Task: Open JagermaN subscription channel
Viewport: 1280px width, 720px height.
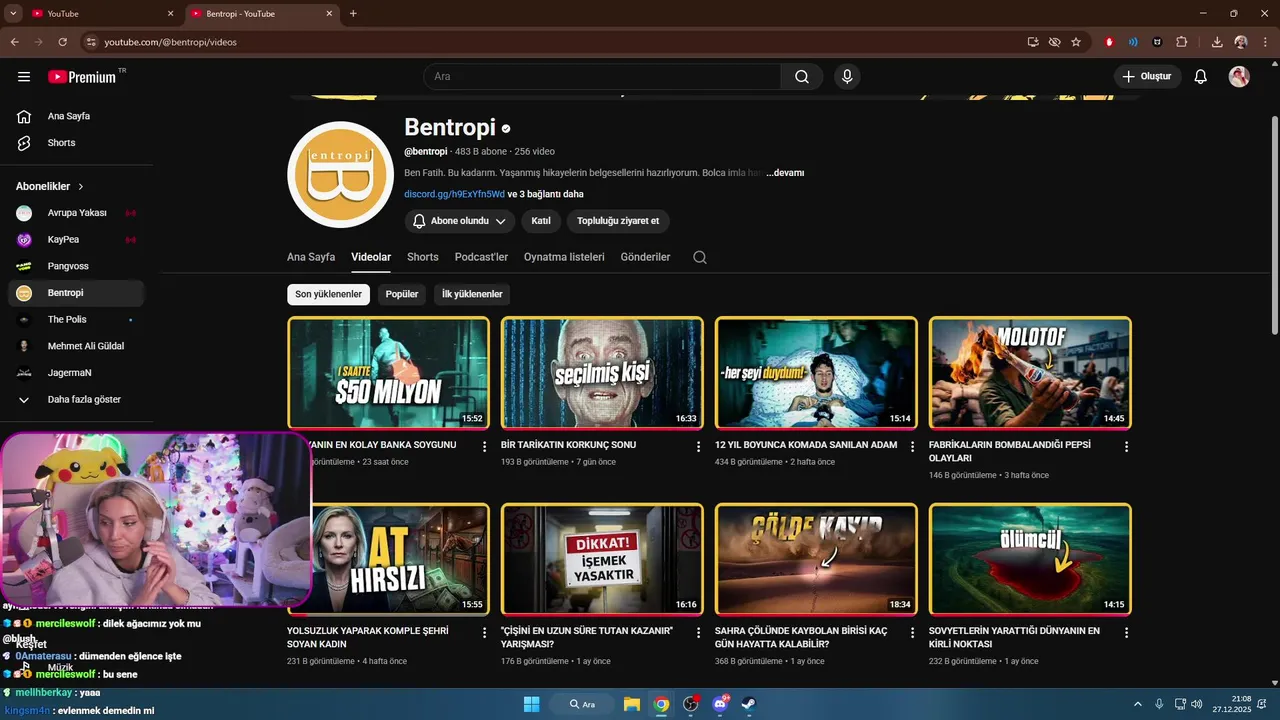Action: (x=76, y=373)
